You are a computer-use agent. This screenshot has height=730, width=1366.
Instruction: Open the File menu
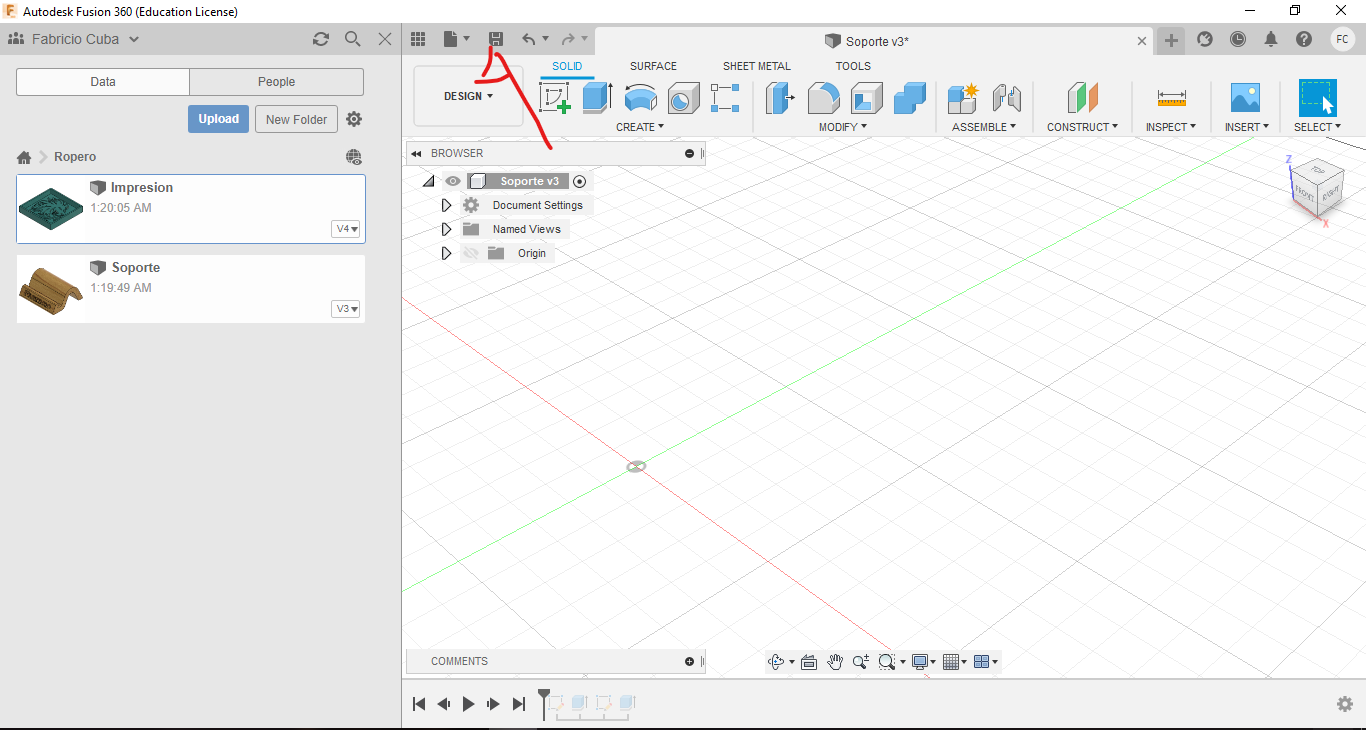click(x=456, y=39)
